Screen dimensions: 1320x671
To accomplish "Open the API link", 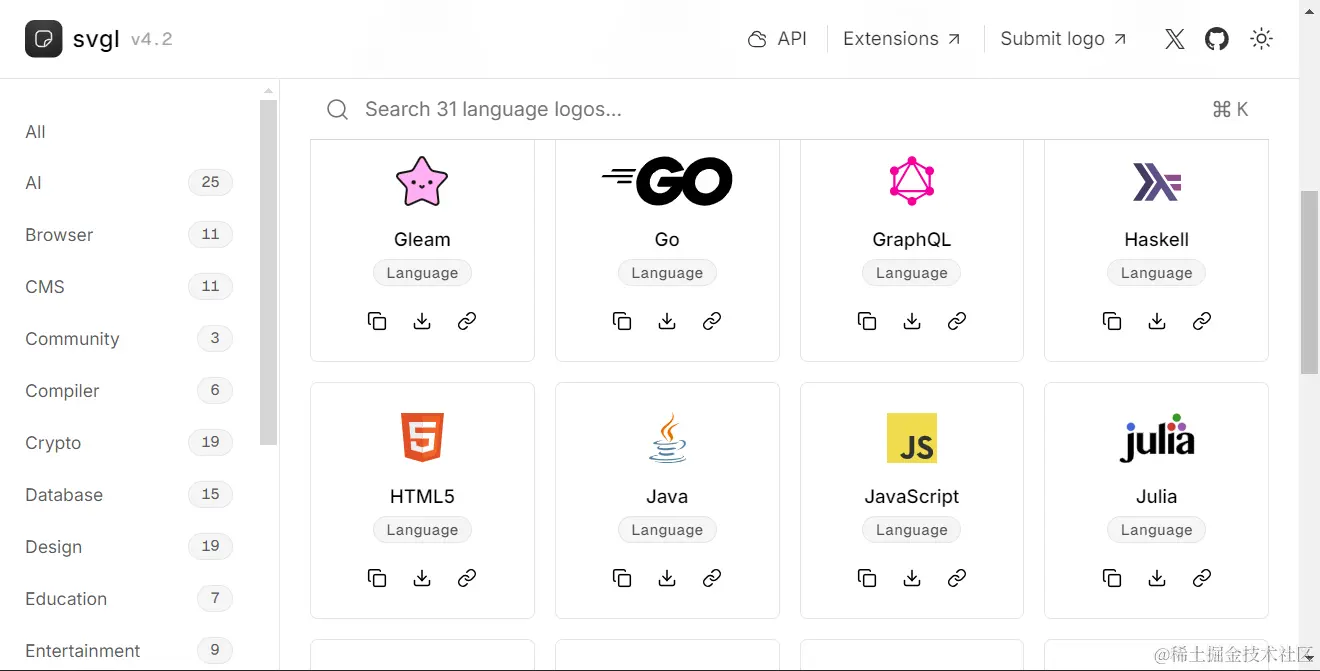I will [777, 39].
